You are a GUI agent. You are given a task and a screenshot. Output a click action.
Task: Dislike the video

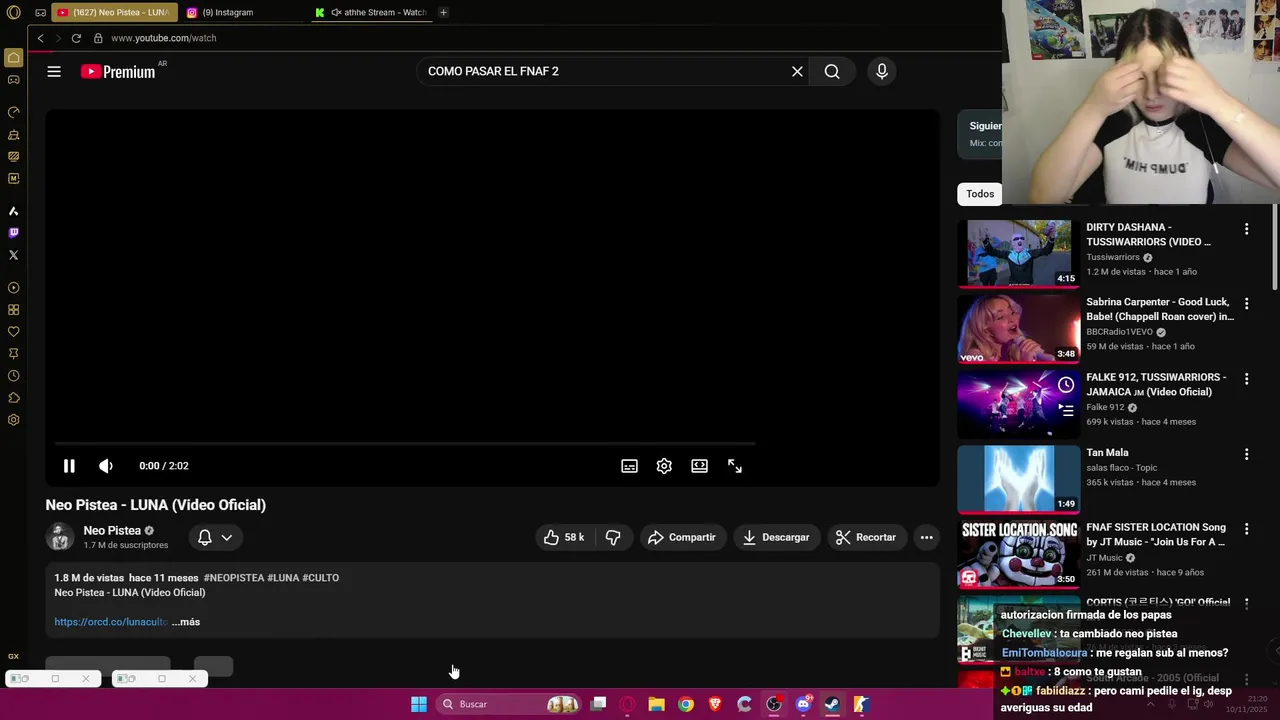pyautogui.click(x=613, y=537)
